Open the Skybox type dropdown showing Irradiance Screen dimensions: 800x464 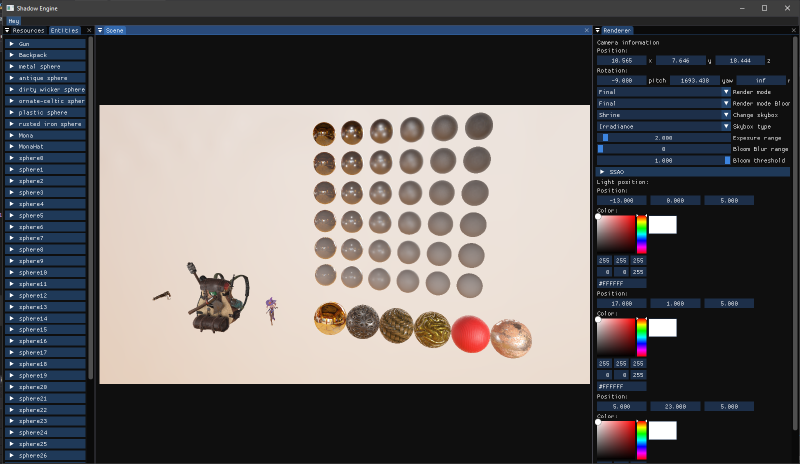click(664, 126)
